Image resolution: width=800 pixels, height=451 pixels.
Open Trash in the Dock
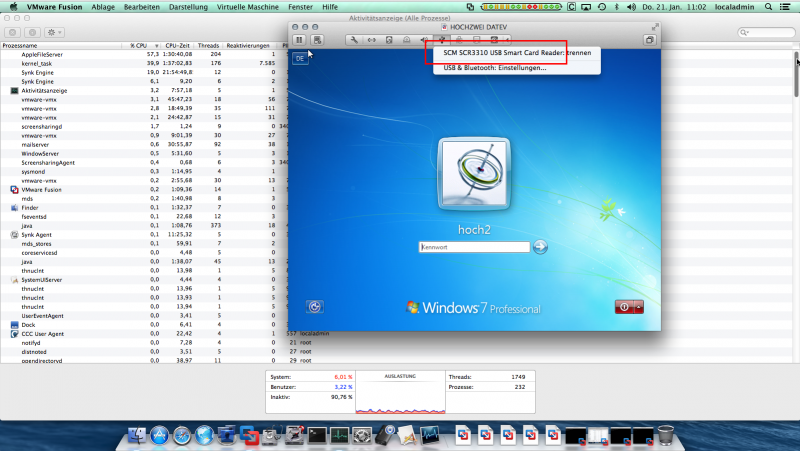667,436
